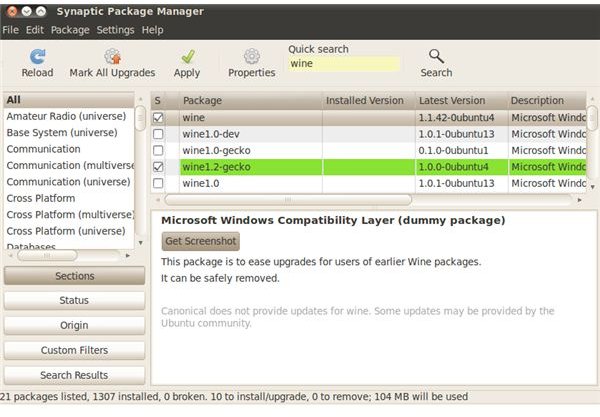
Task: Show Search Results view
Action: pos(74,375)
